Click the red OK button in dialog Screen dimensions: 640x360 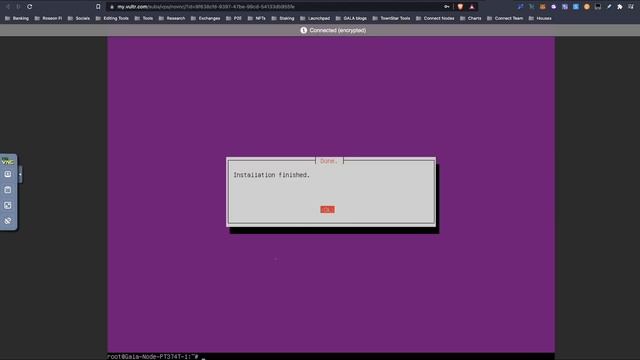click(x=327, y=209)
